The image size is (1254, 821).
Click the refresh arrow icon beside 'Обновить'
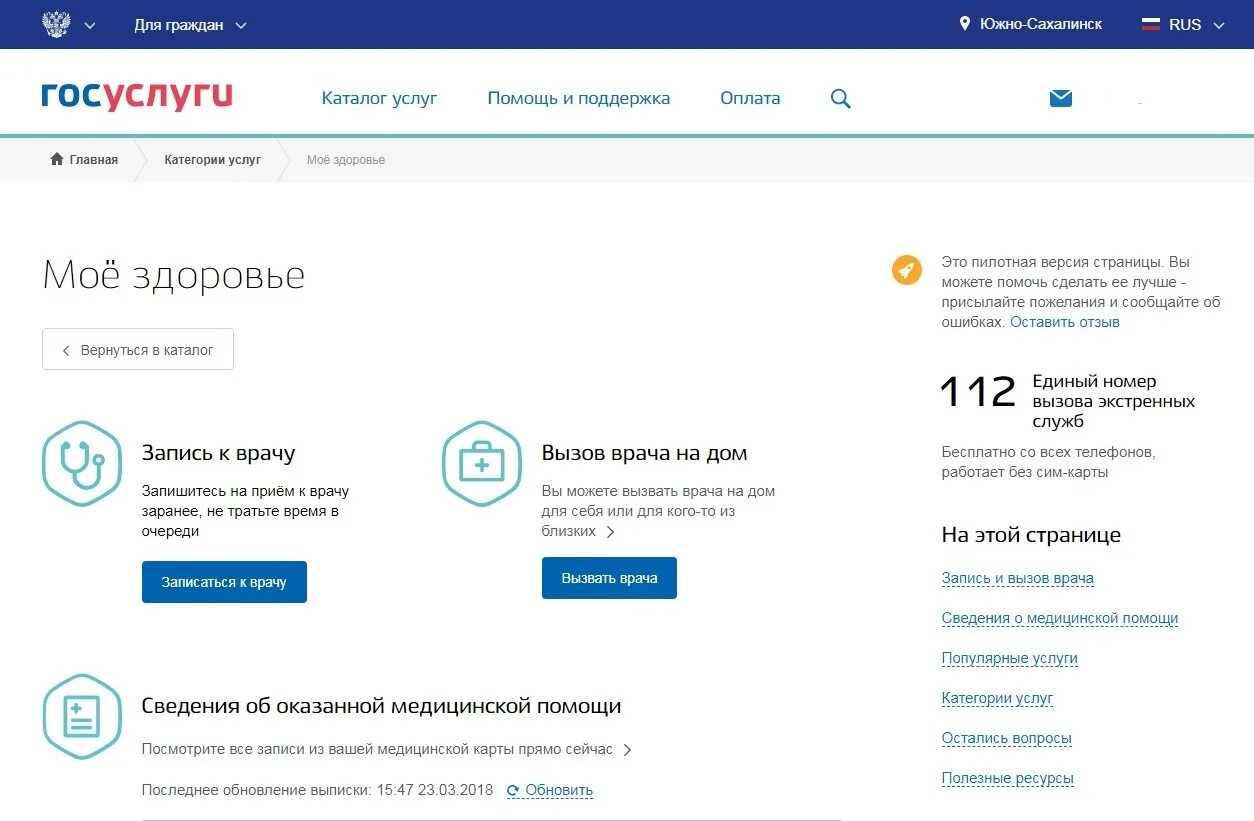point(513,790)
